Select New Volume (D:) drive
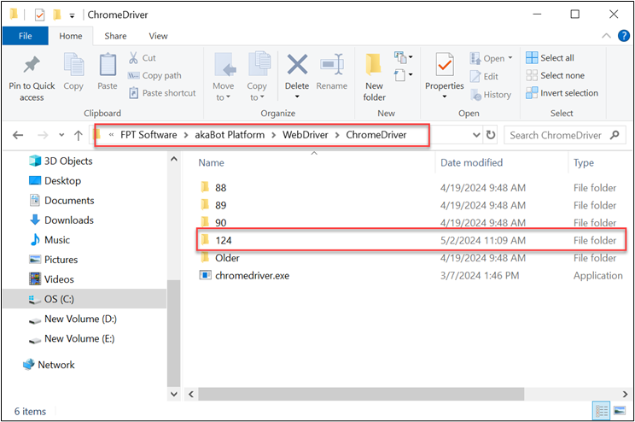This screenshot has width=635, height=422. pos(72,319)
